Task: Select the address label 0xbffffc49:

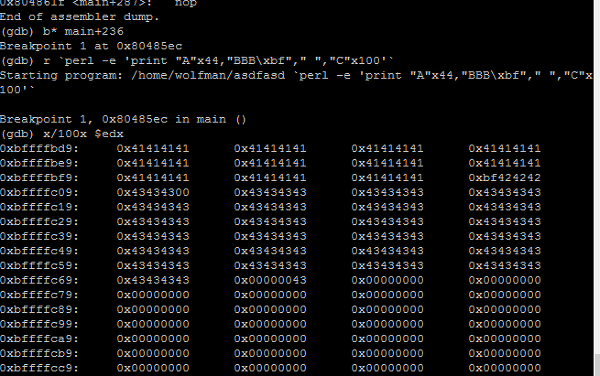Action: 39,251
